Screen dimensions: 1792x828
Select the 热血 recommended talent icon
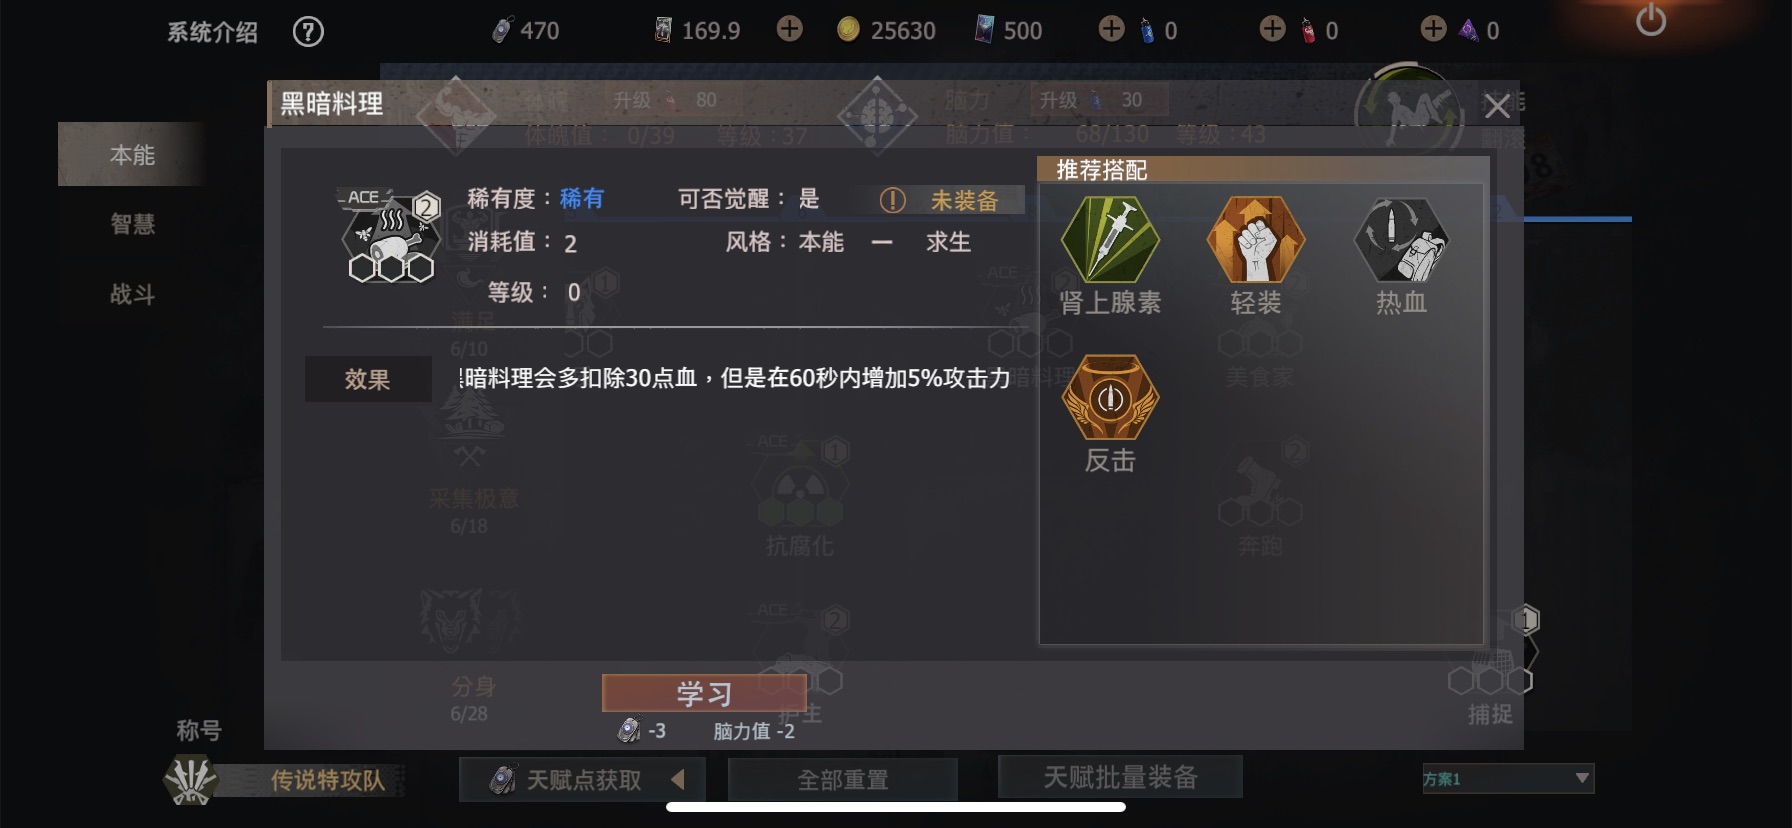(x=1401, y=240)
